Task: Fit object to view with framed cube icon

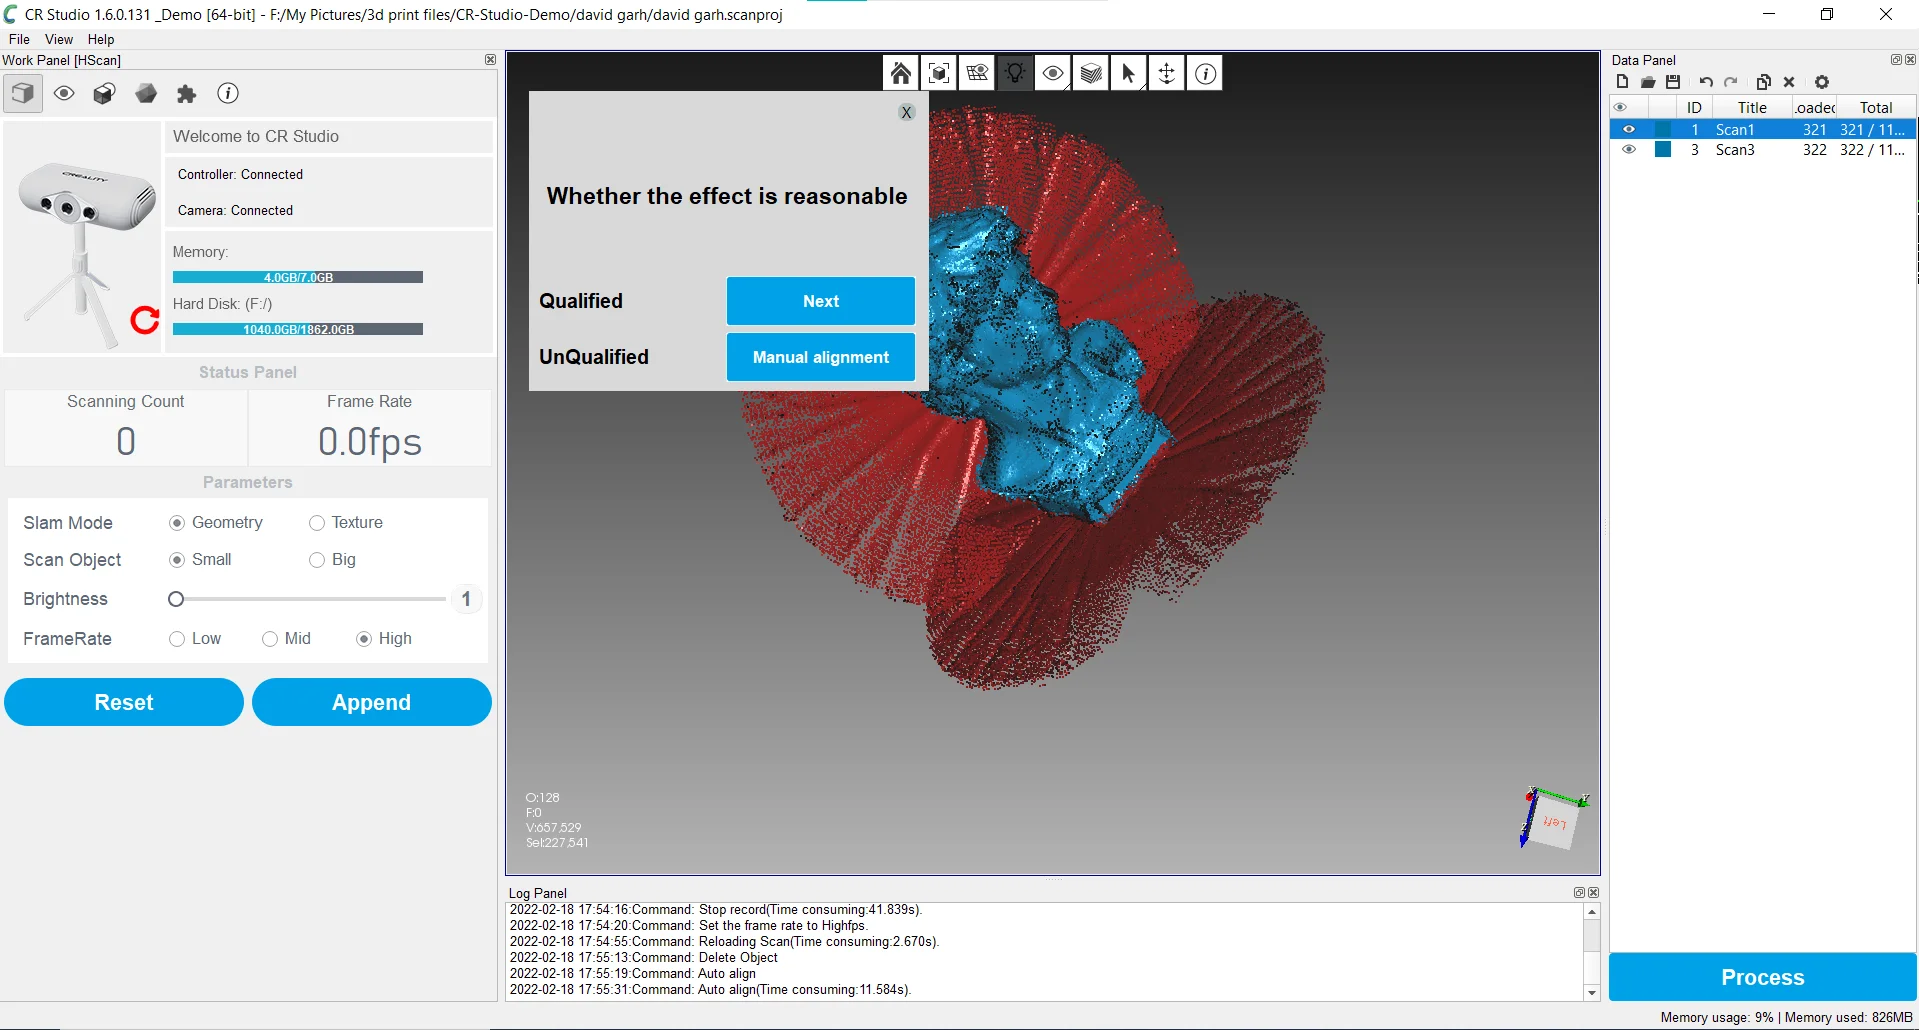Action: (x=939, y=73)
